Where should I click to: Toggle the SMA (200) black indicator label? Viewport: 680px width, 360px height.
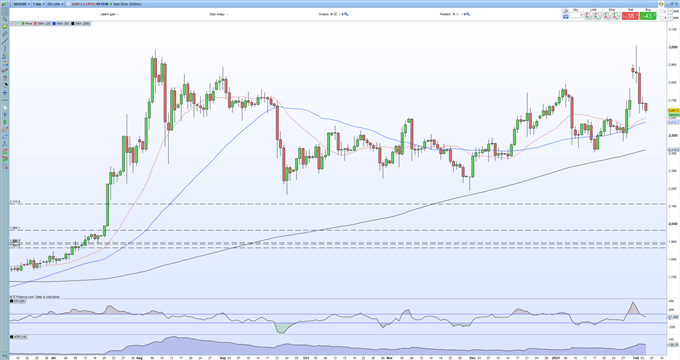(81, 23)
